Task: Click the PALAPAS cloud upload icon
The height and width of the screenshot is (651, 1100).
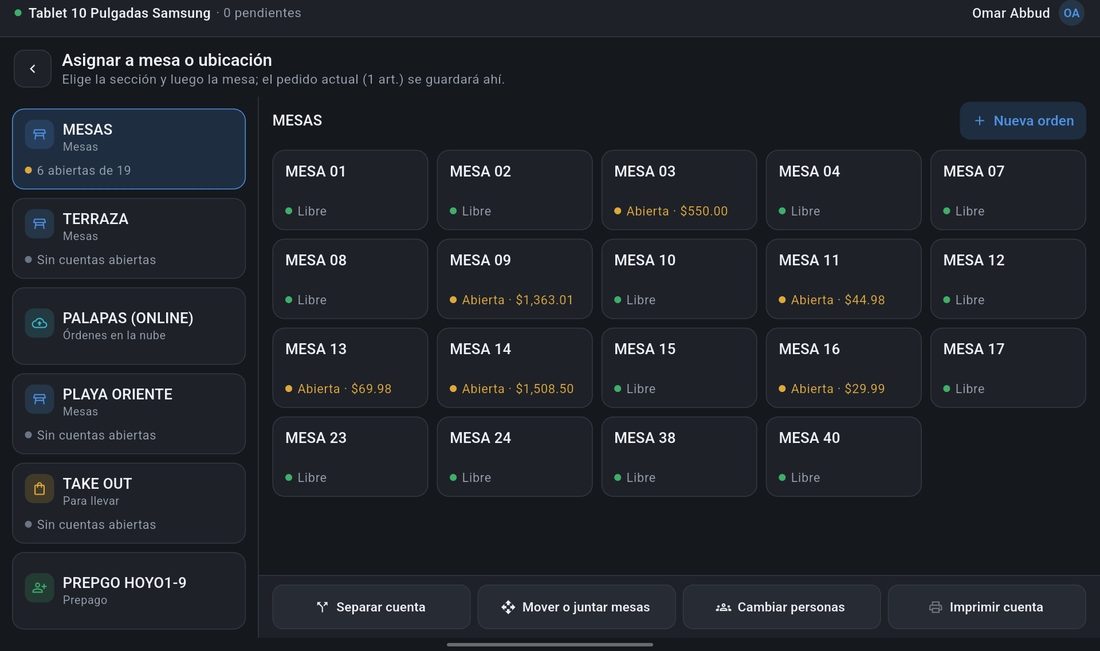Action: pos(39,323)
